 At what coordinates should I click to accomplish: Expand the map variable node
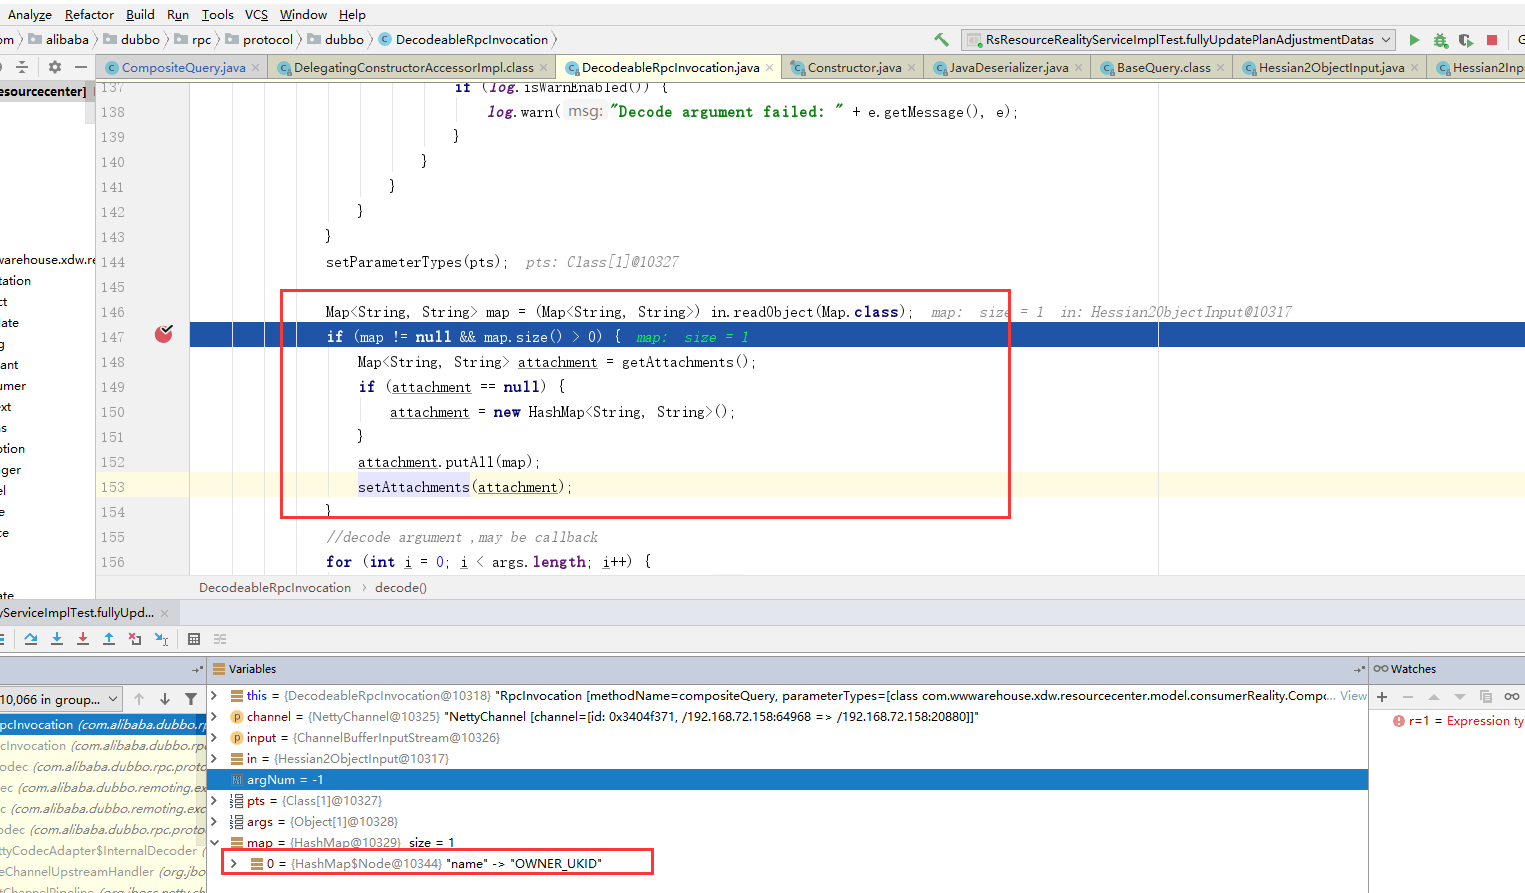213,842
